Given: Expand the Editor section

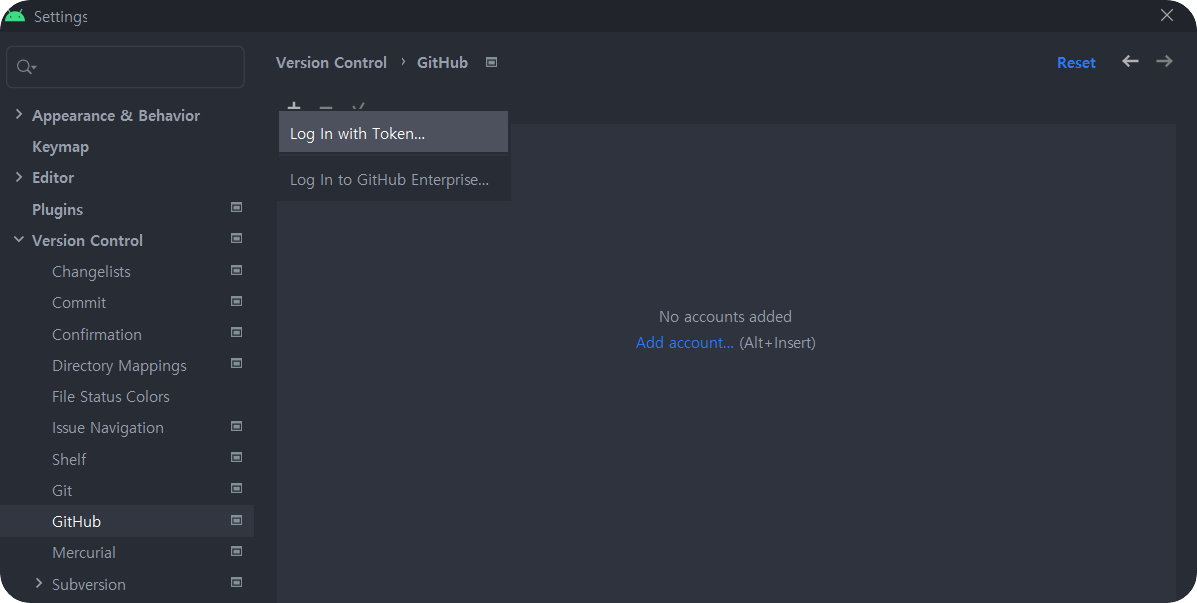Looking at the screenshot, I should click(x=19, y=177).
